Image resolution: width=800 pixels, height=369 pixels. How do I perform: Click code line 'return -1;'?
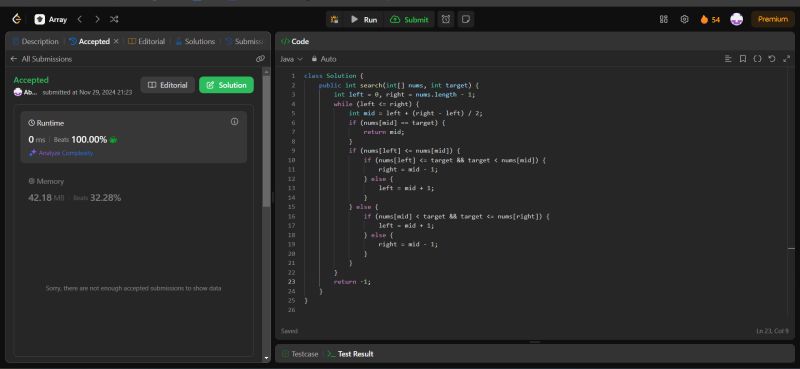352,282
